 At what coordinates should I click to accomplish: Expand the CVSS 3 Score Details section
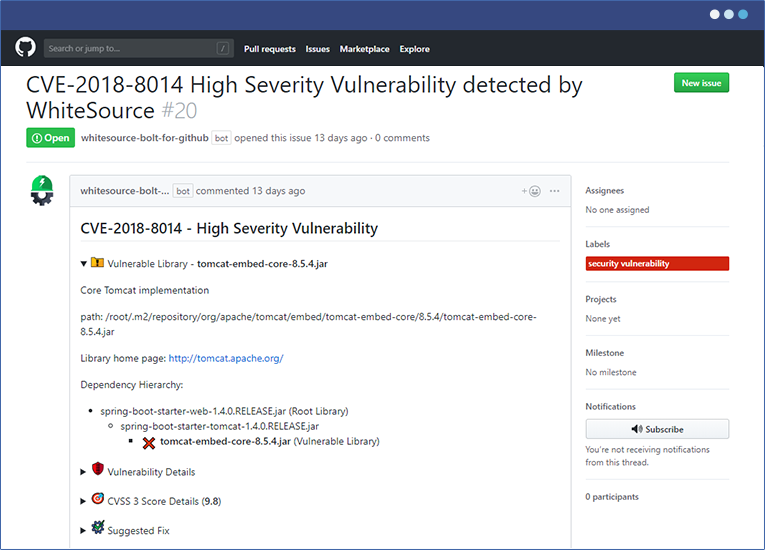coord(84,500)
